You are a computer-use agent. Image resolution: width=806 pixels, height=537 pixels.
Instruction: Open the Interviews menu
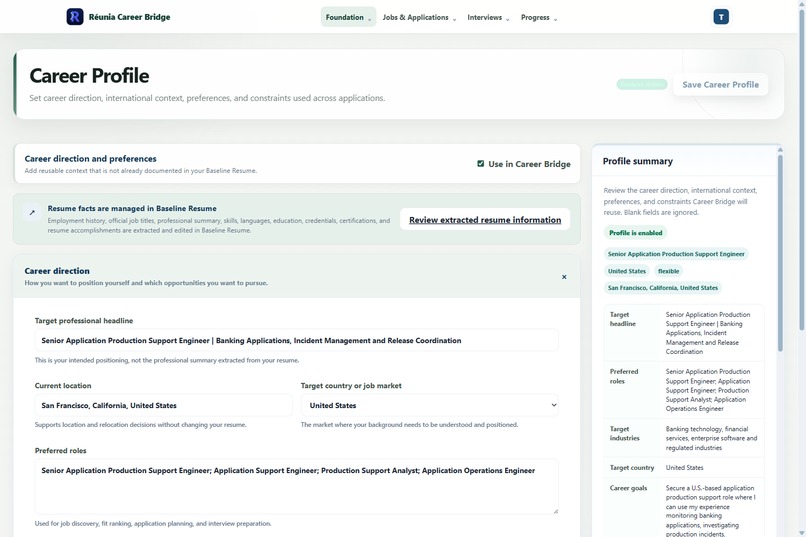pos(488,17)
